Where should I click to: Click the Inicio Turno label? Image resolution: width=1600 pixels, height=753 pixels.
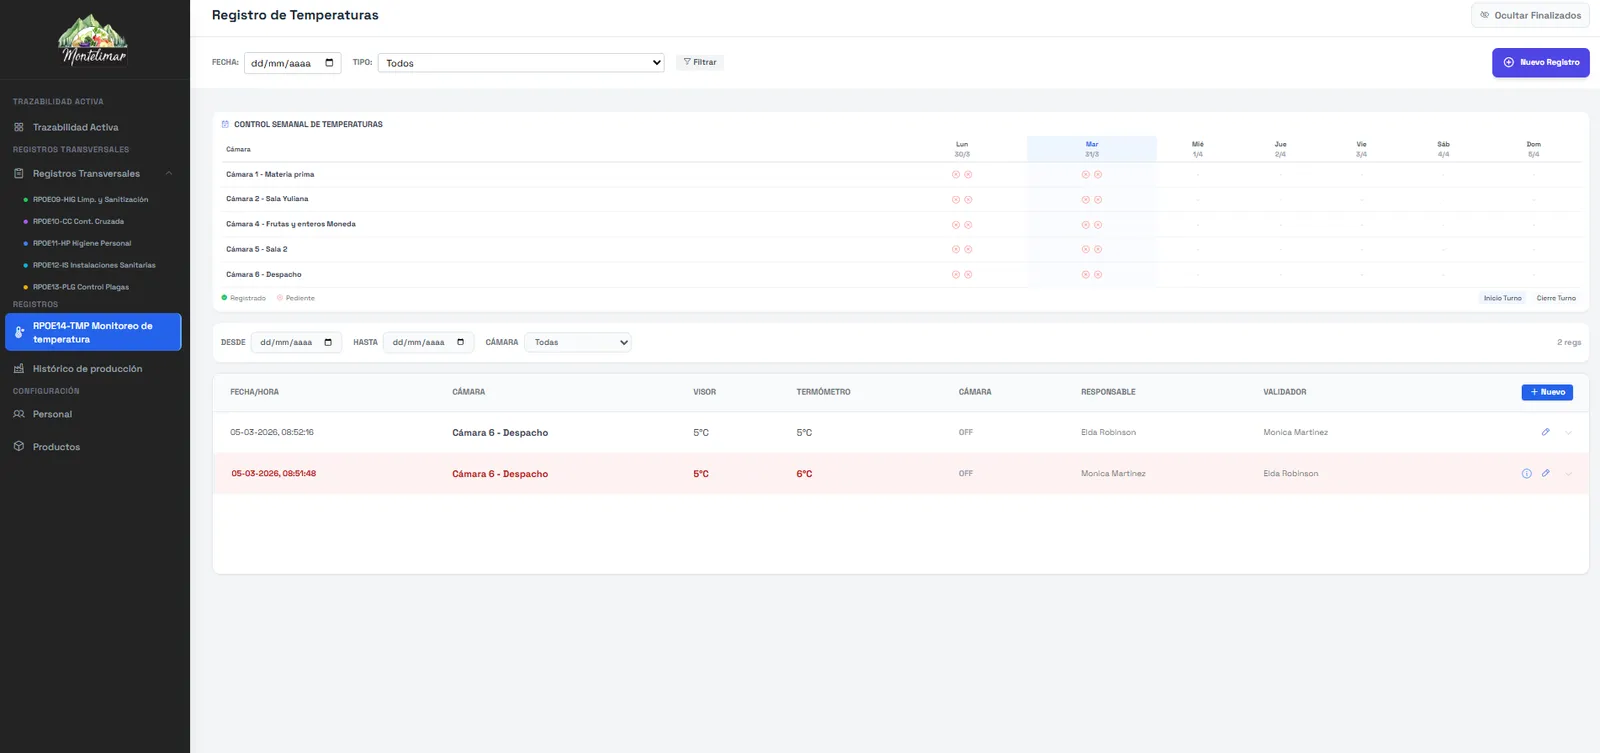pyautogui.click(x=1502, y=298)
